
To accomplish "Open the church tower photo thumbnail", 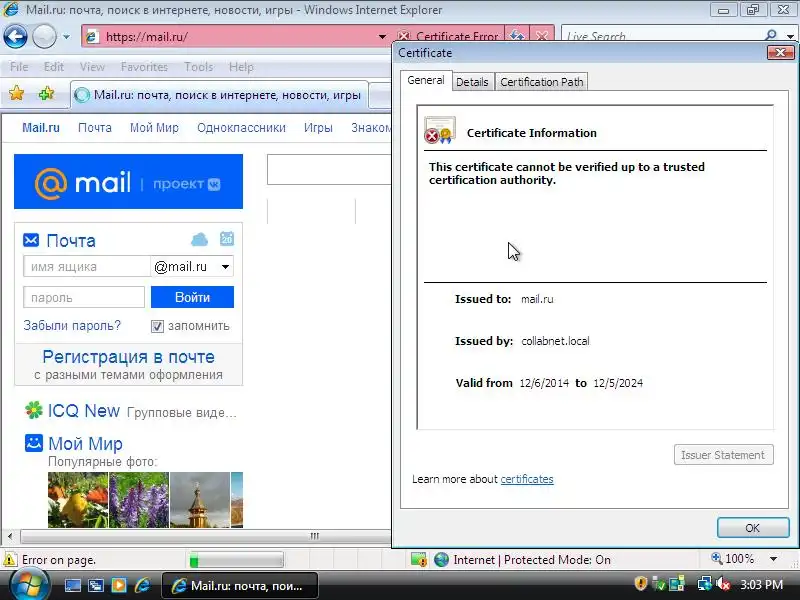I will (x=199, y=499).
